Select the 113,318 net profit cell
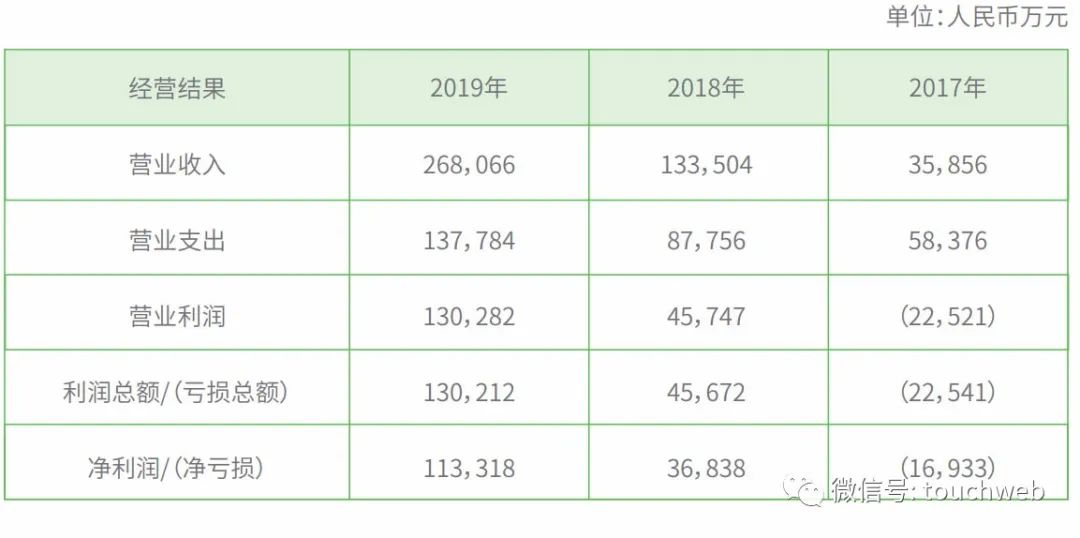The height and width of the screenshot is (538, 1080). coord(469,467)
